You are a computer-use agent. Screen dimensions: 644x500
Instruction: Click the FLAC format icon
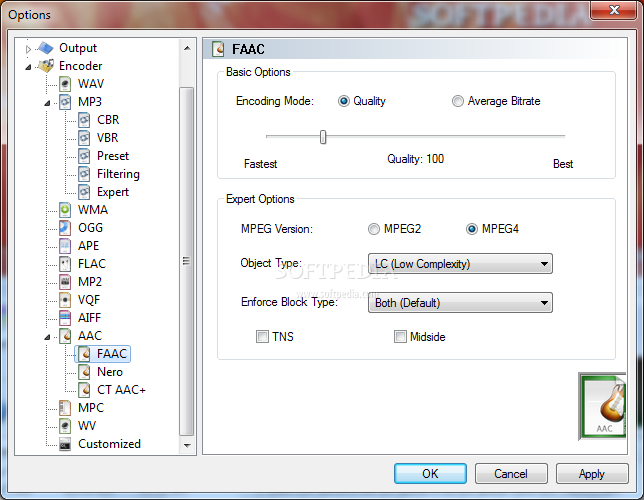coord(65,264)
